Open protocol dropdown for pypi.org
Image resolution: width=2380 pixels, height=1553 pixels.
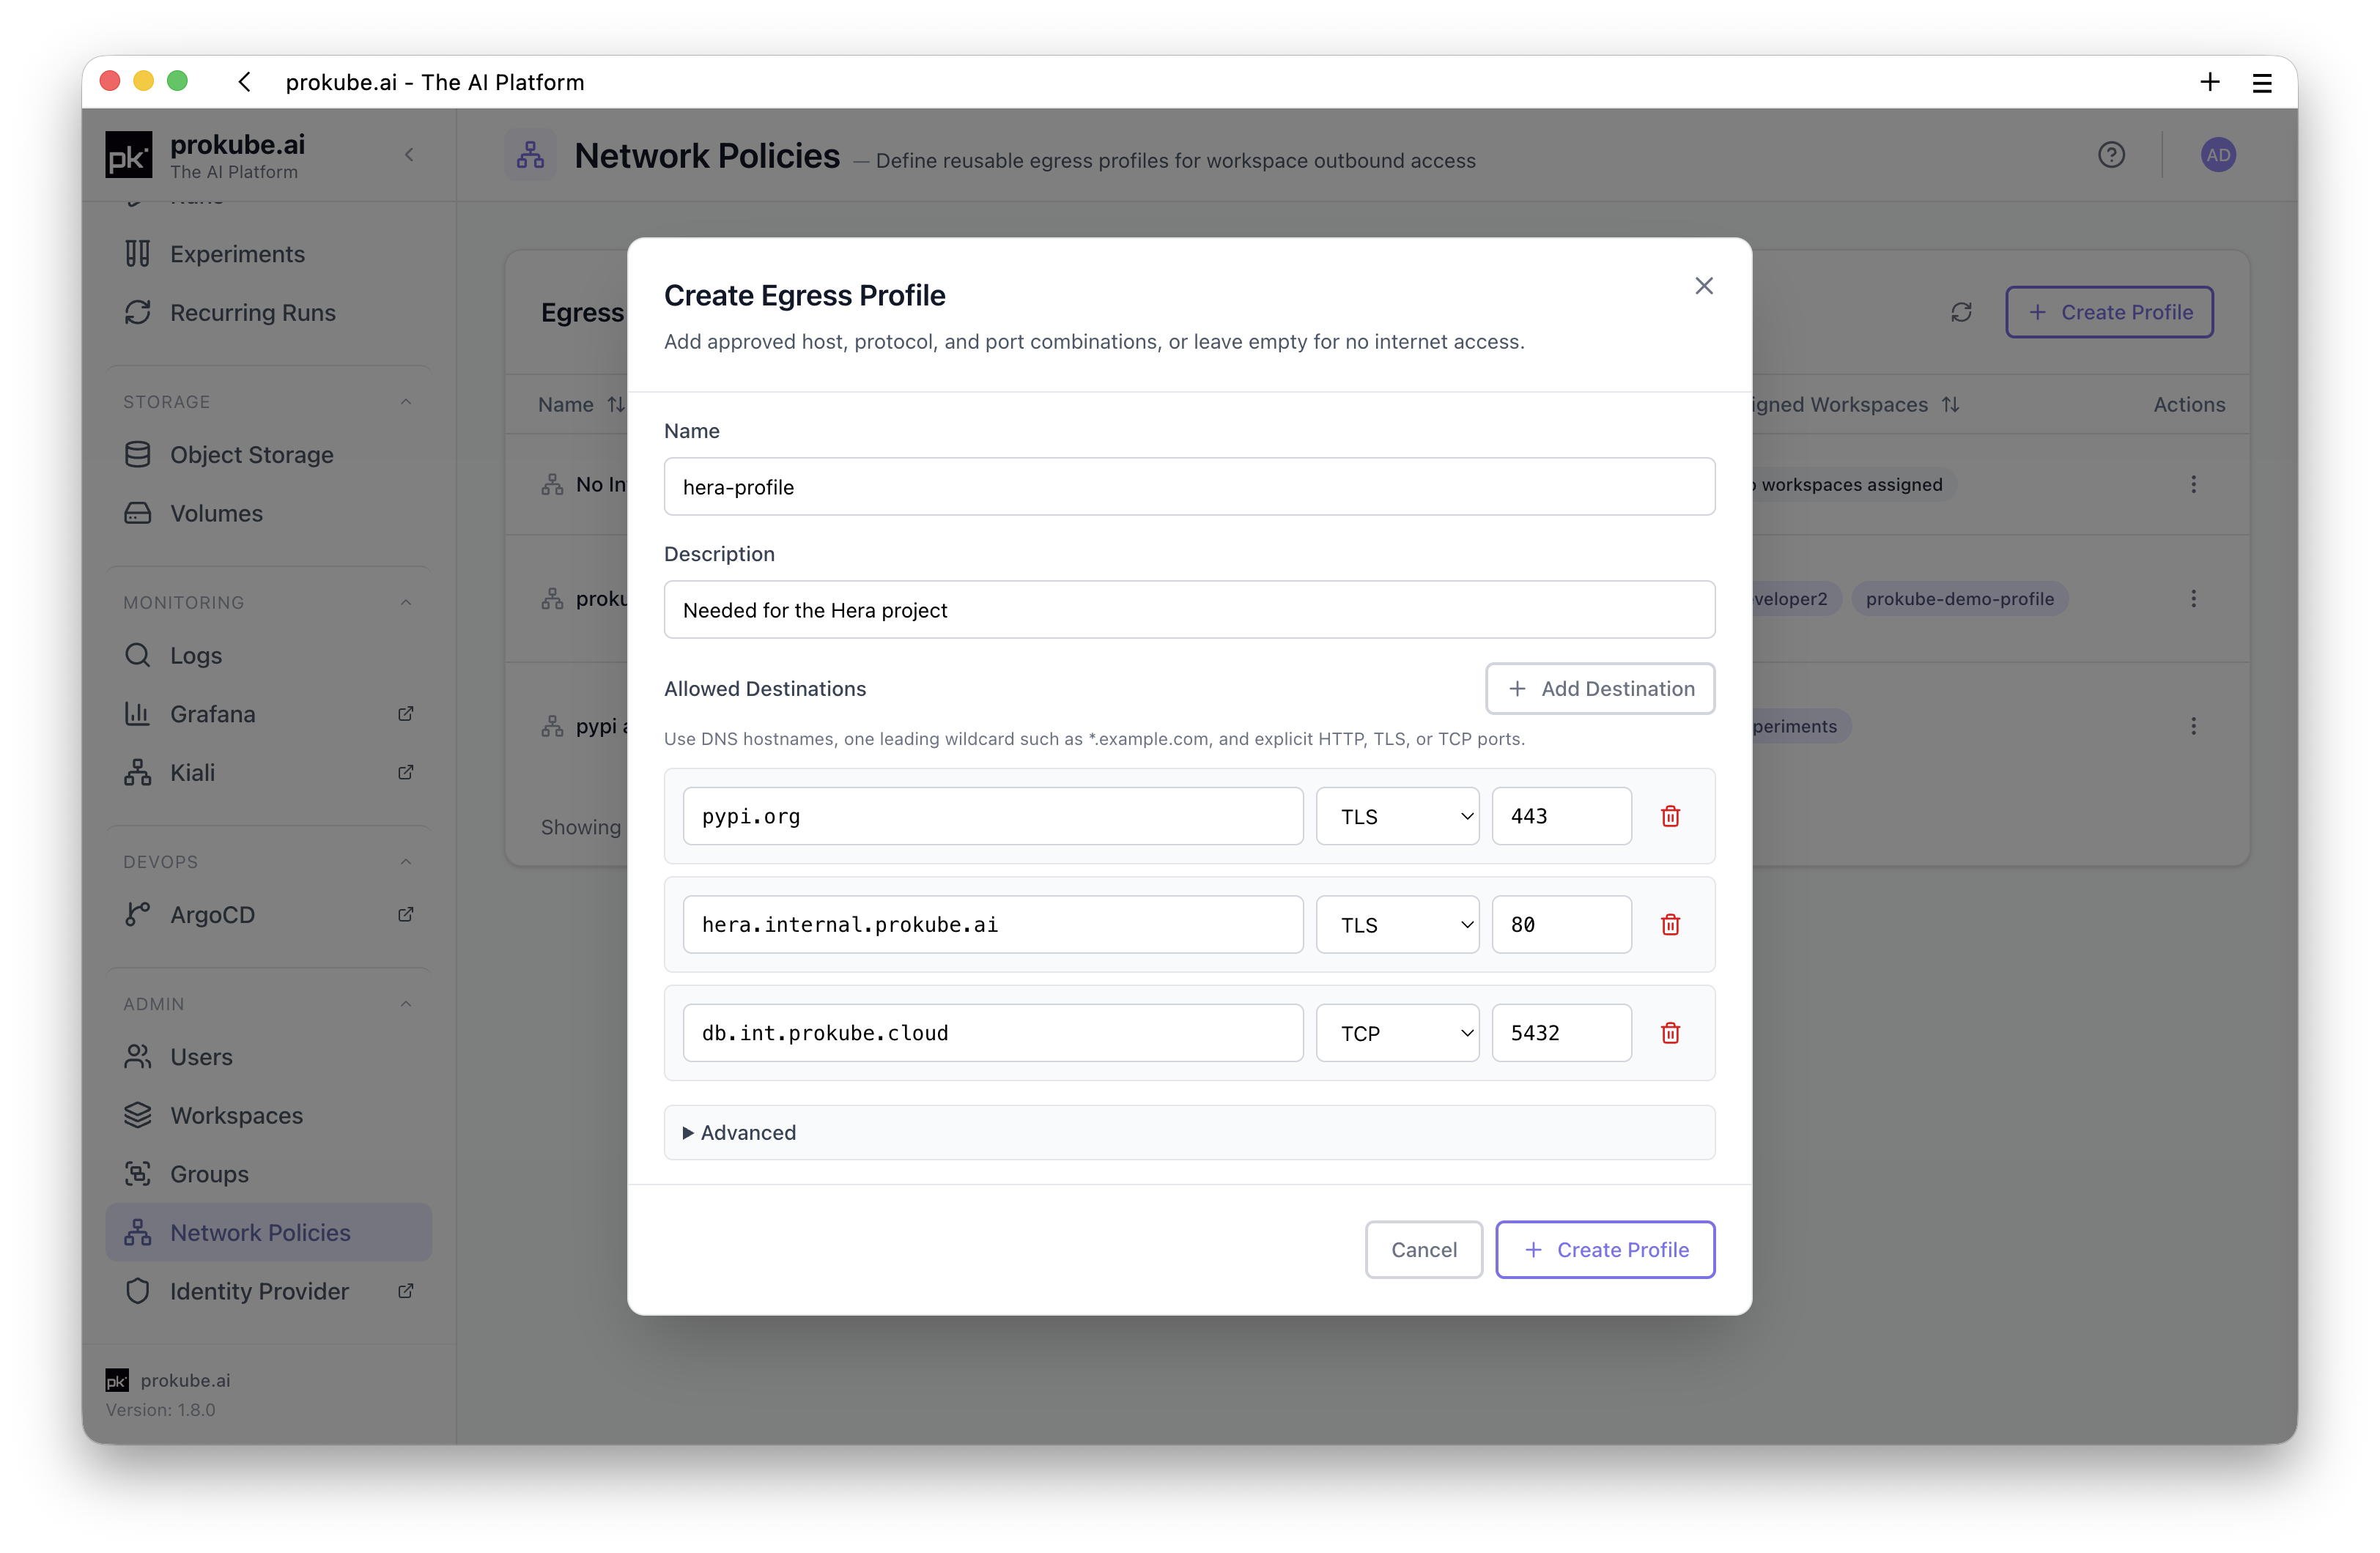pyautogui.click(x=1397, y=816)
